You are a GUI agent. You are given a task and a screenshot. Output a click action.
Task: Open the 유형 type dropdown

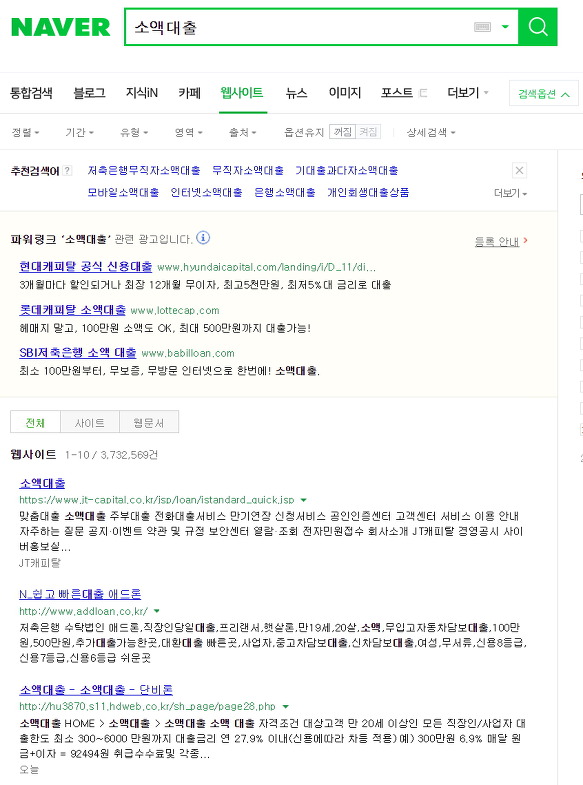(x=134, y=133)
